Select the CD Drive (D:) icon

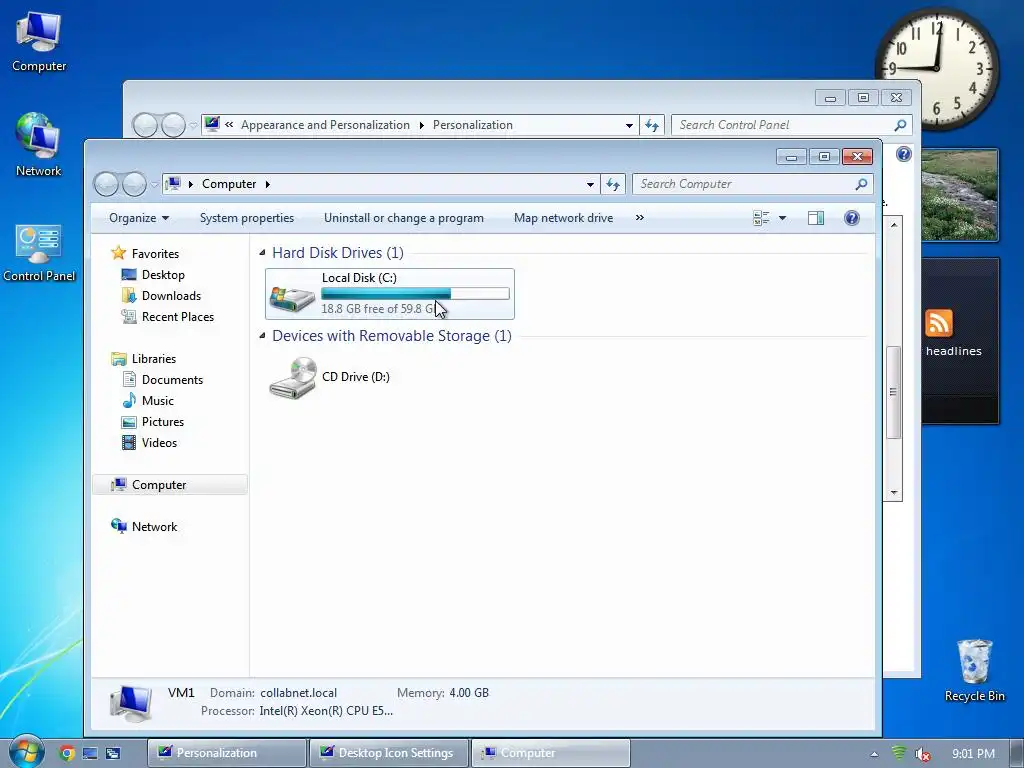click(x=293, y=377)
